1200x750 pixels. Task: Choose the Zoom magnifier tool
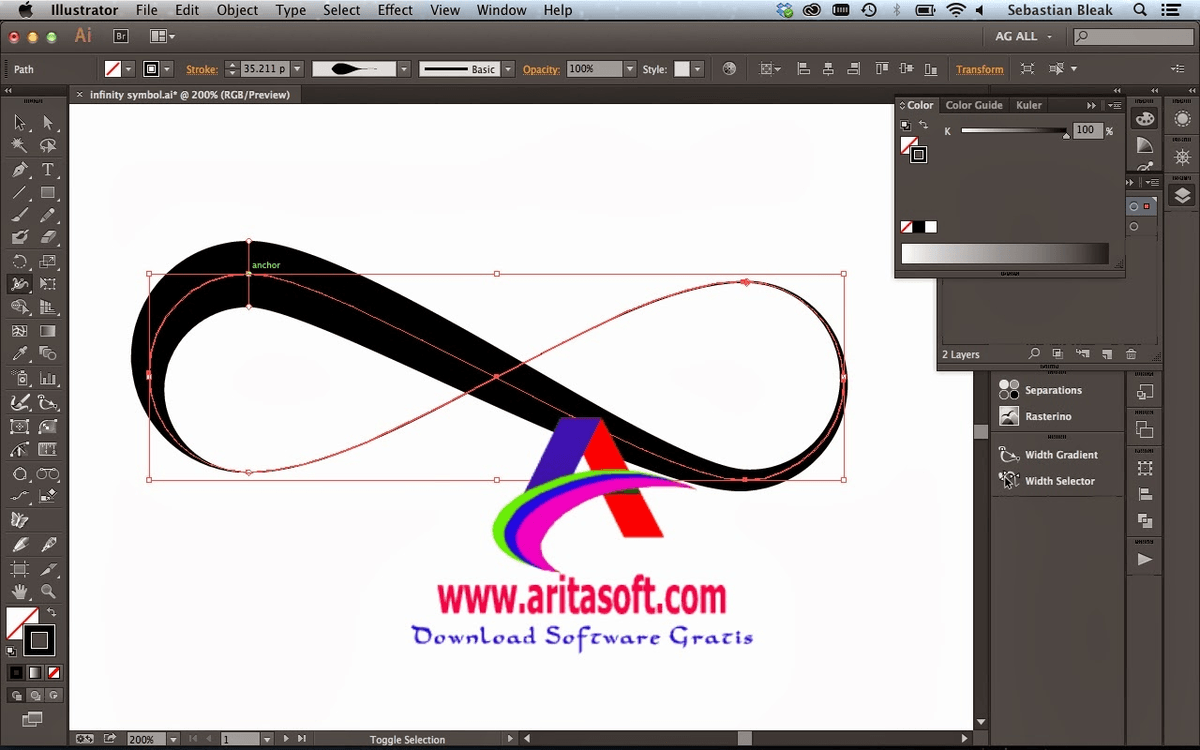pyautogui.click(x=47, y=592)
